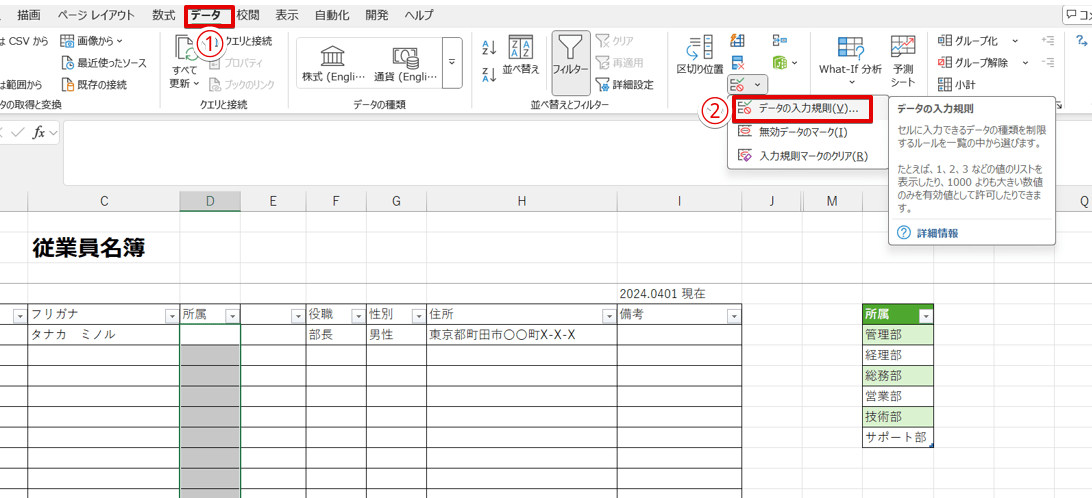Open the 並べ替え custom sort dialog
This screenshot has height=498, width=1092.
(x=521, y=56)
